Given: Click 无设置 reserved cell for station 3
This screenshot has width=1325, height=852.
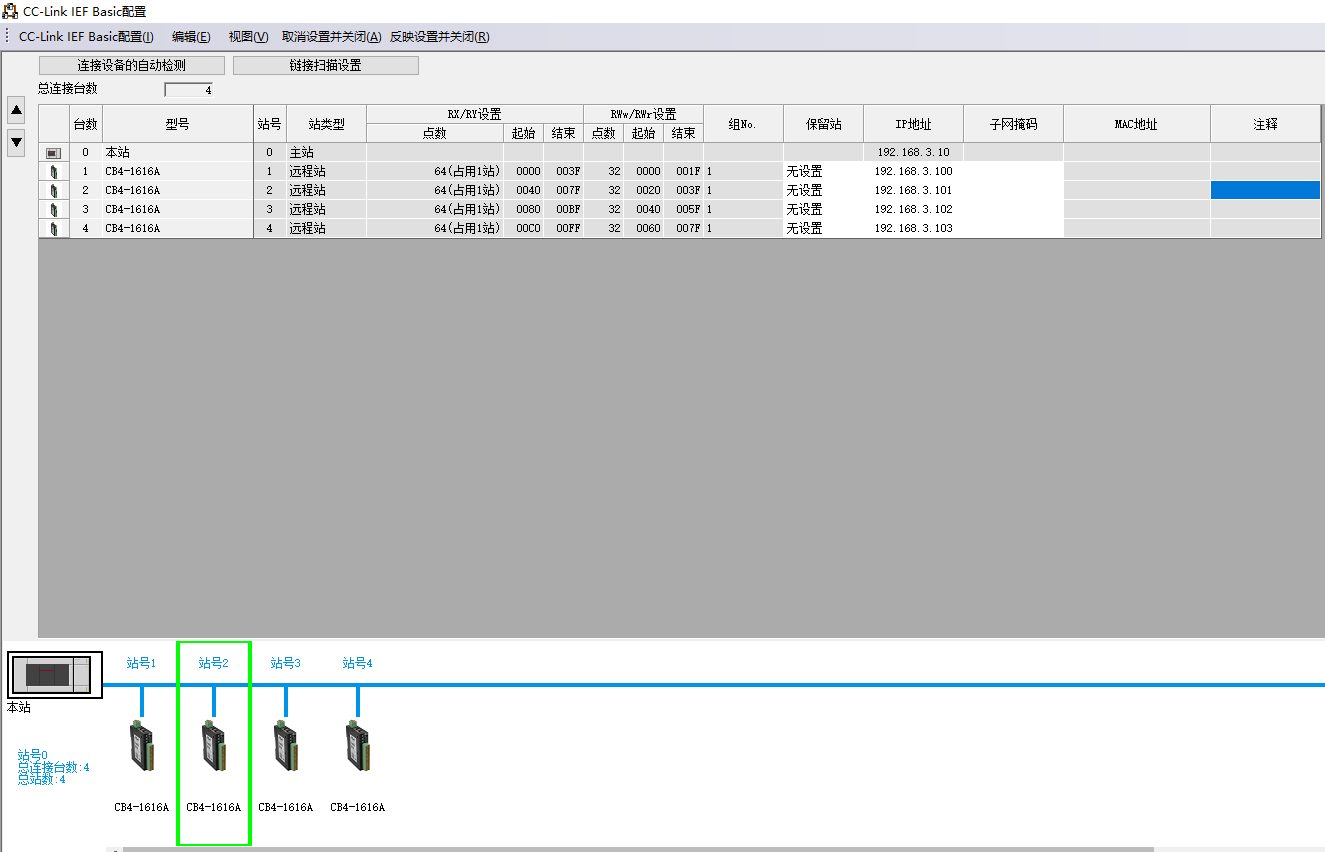Looking at the screenshot, I should [x=823, y=210].
